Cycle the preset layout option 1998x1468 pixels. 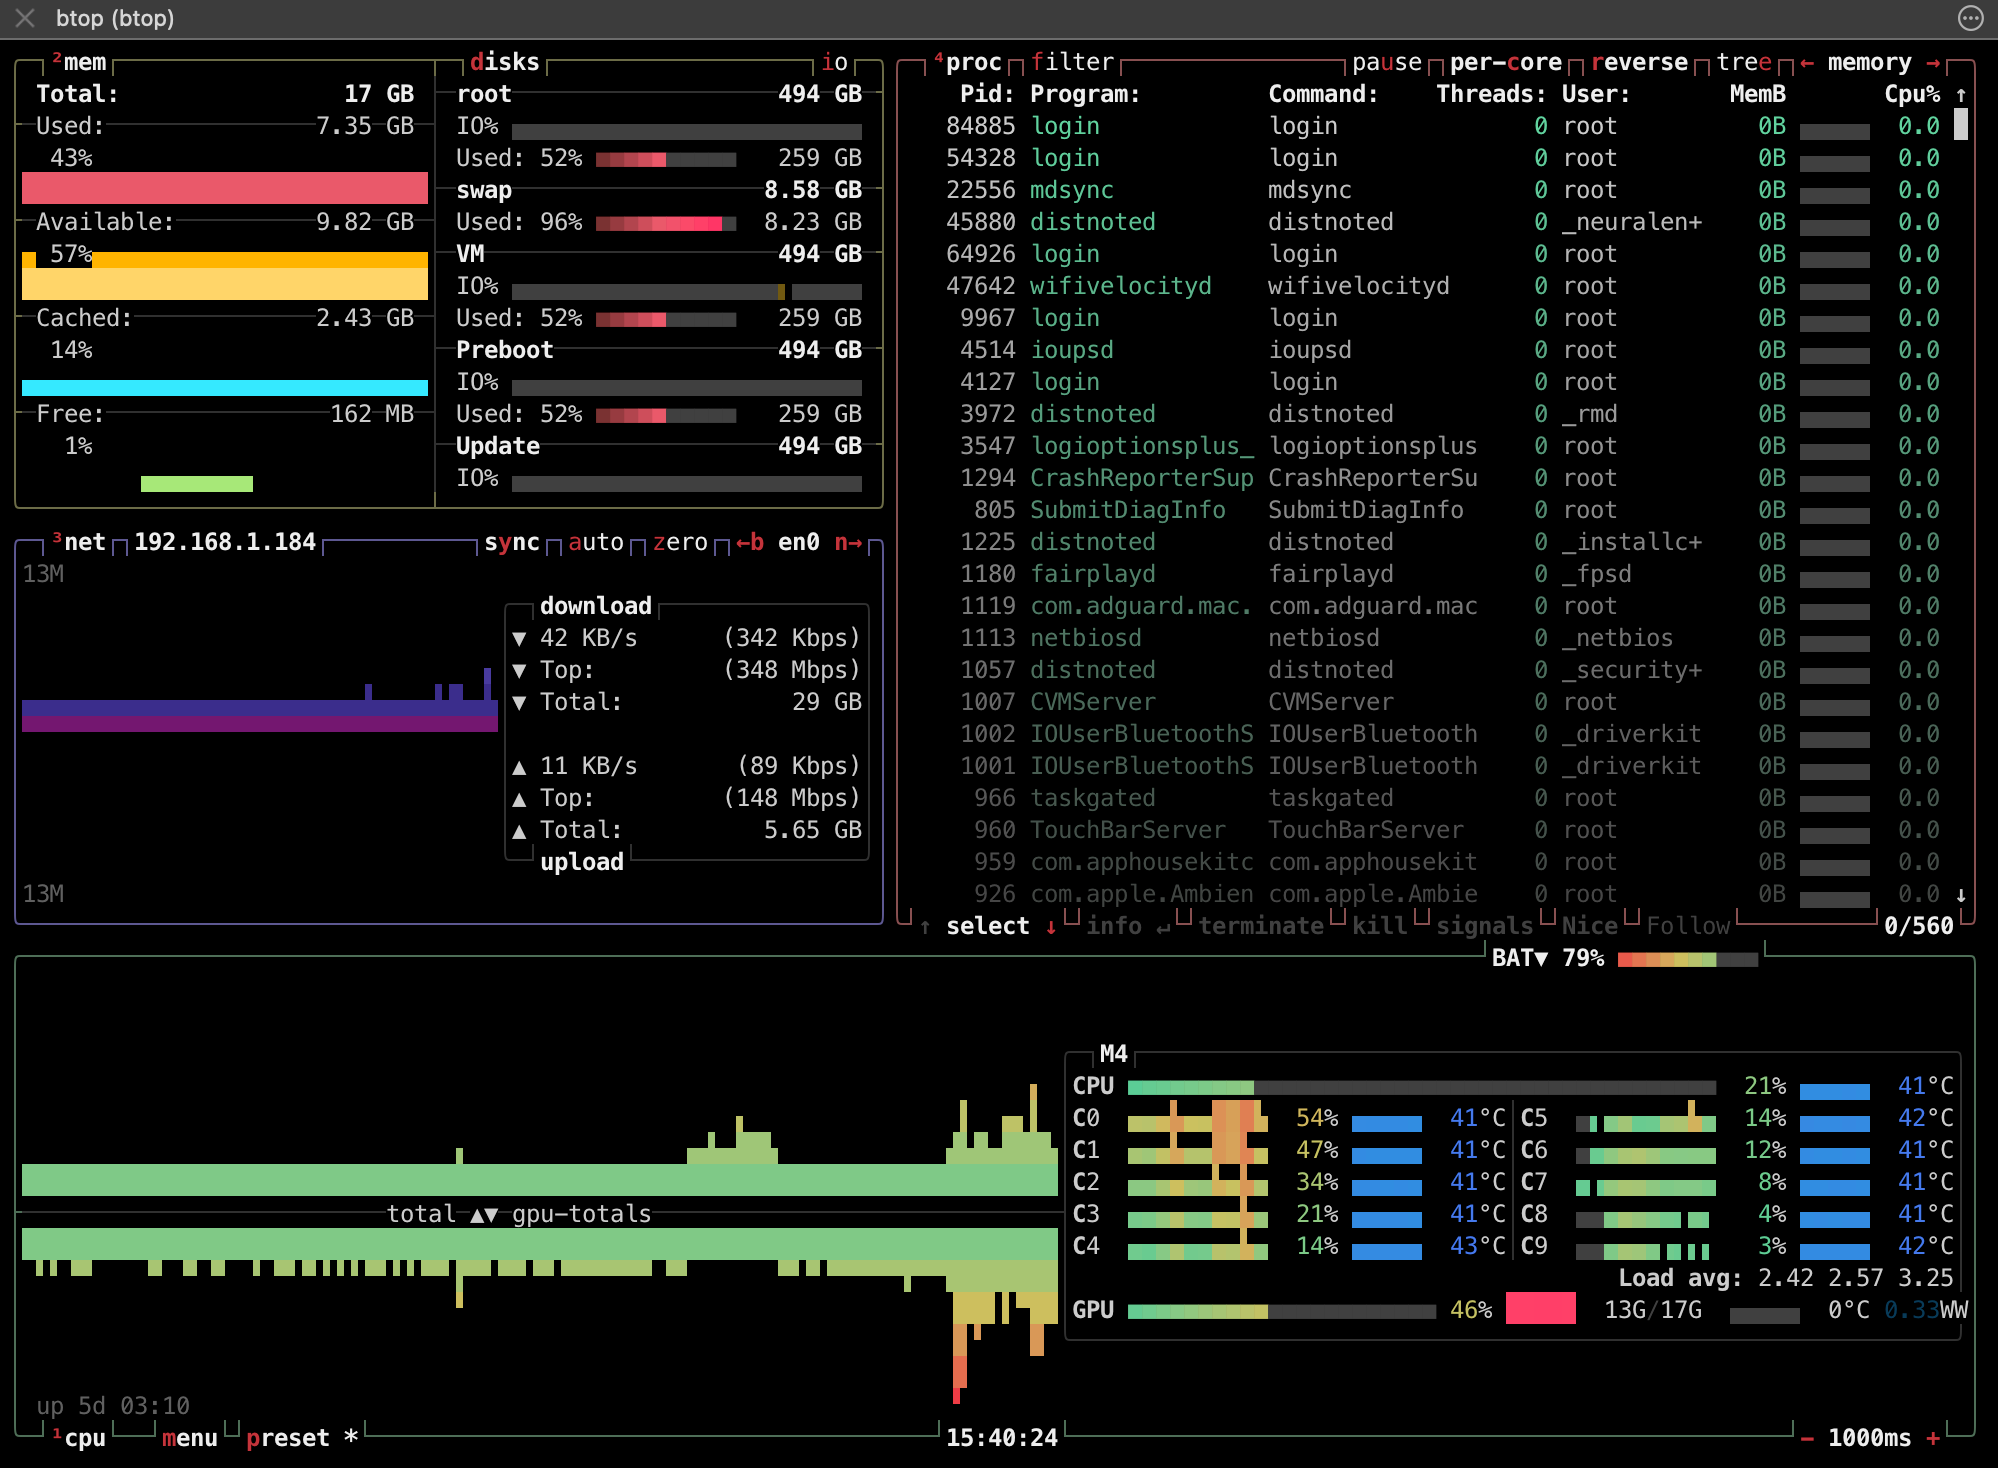pyautogui.click(x=288, y=1438)
